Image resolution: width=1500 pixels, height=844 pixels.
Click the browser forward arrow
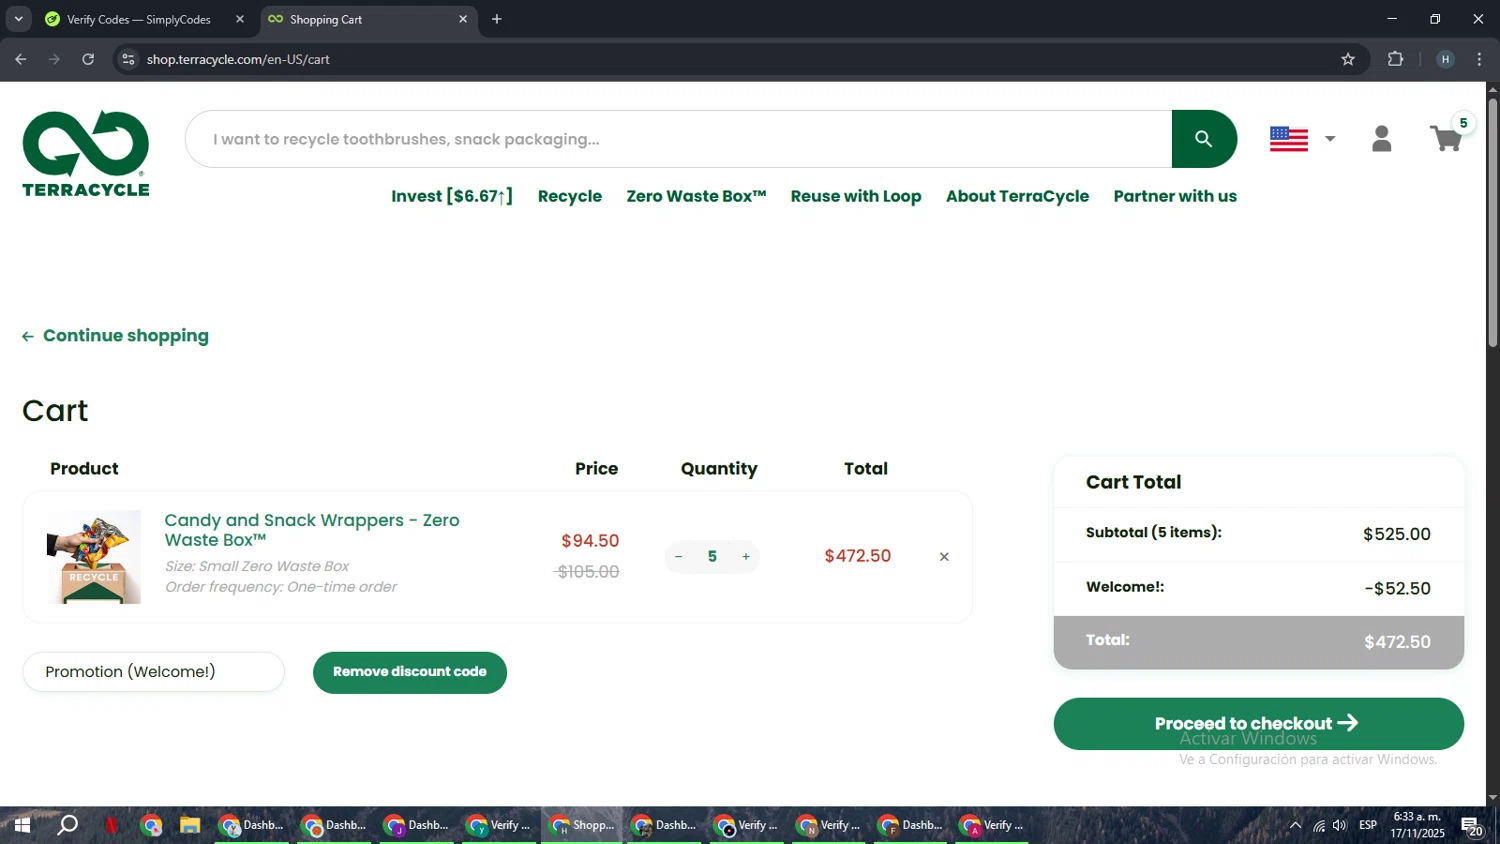(x=54, y=59)
